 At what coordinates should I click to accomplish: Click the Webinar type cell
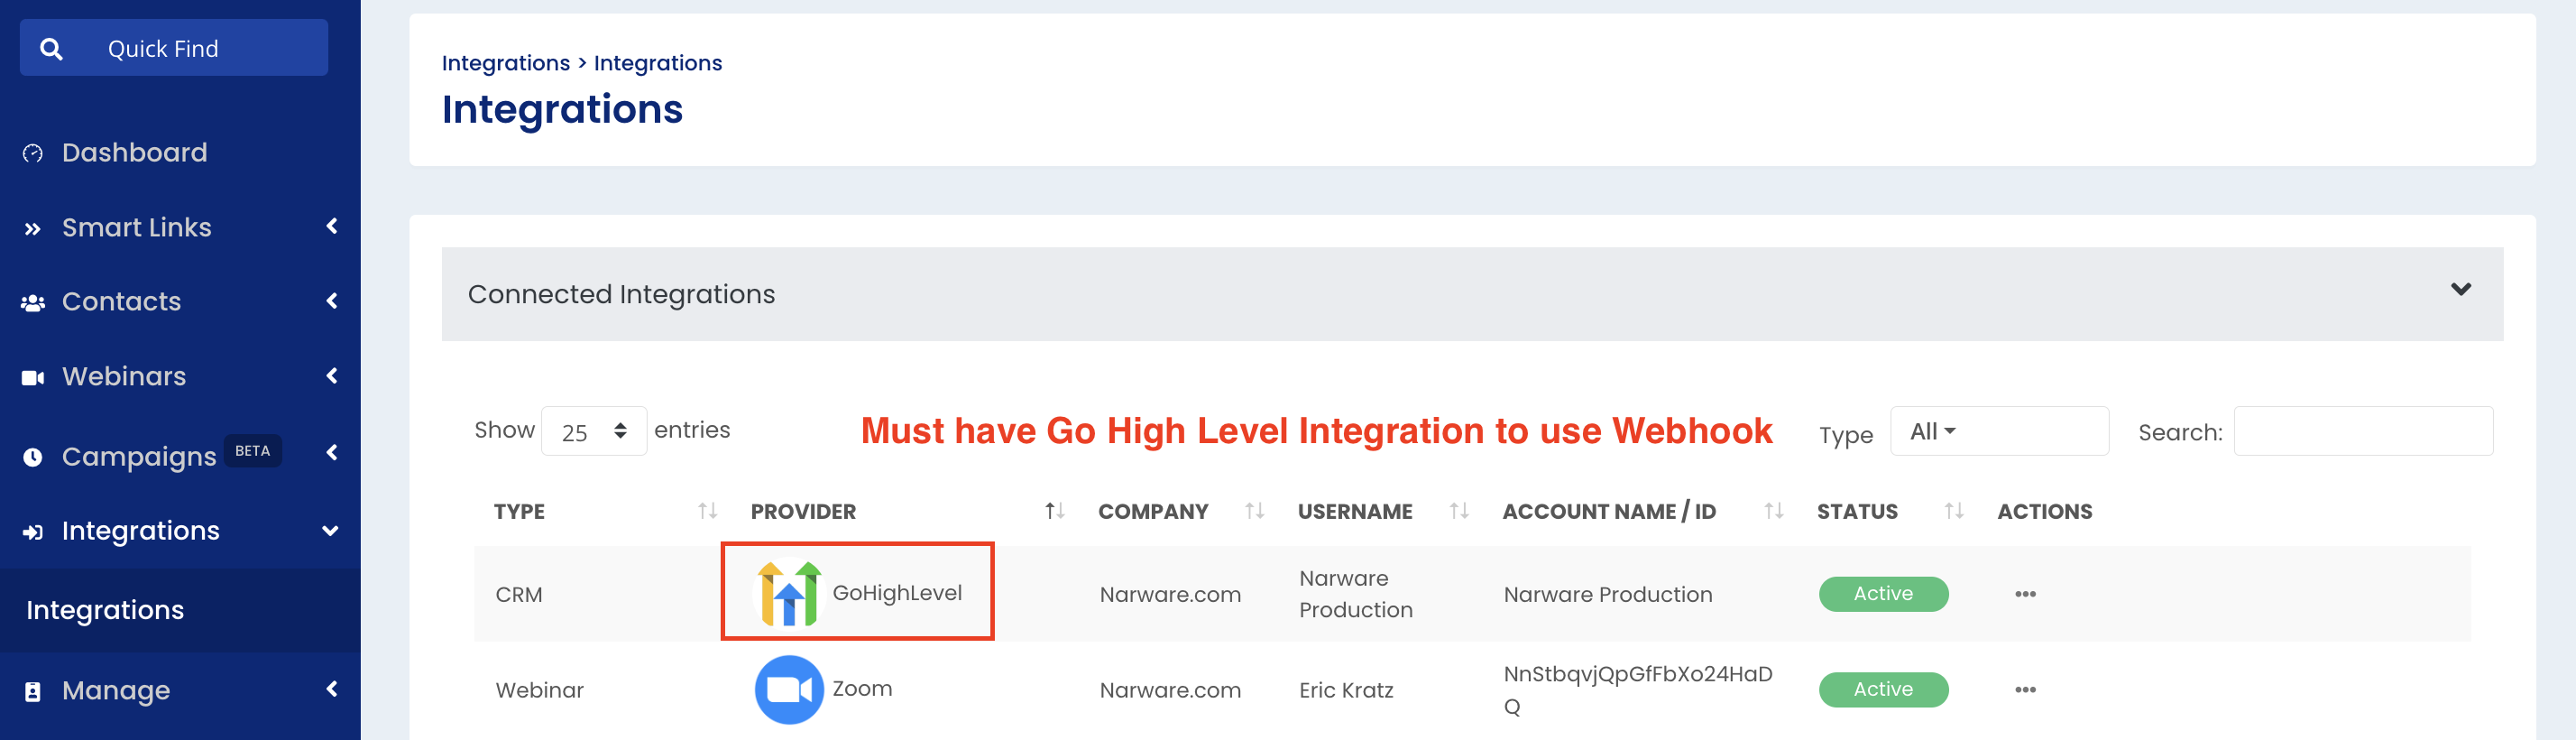coord(540,690)
